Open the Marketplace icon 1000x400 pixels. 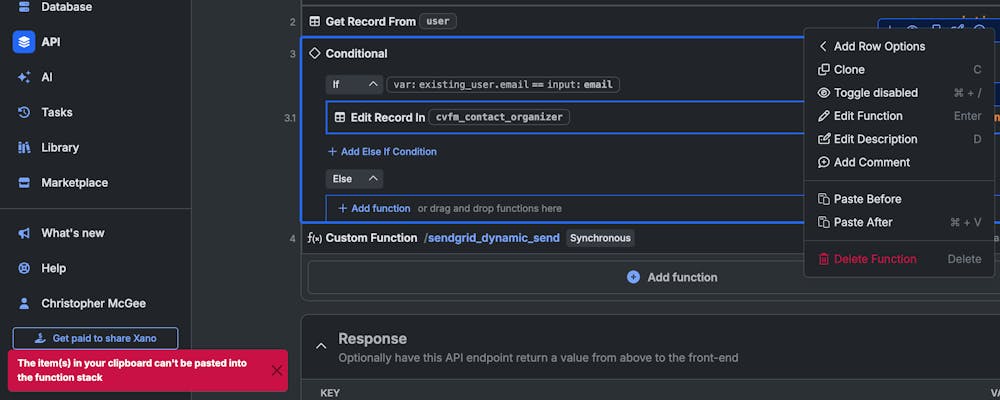24,183
